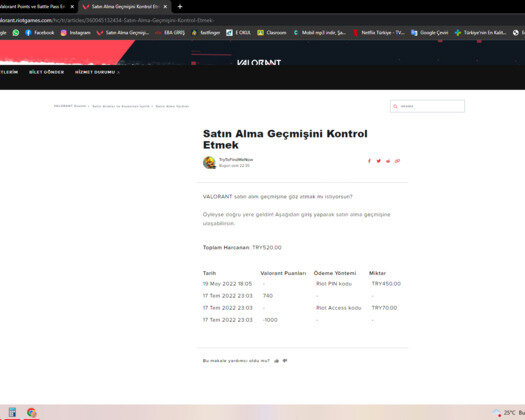
Task: Click the thumbs down not helpful icon
Action: [x=285, y=361]
